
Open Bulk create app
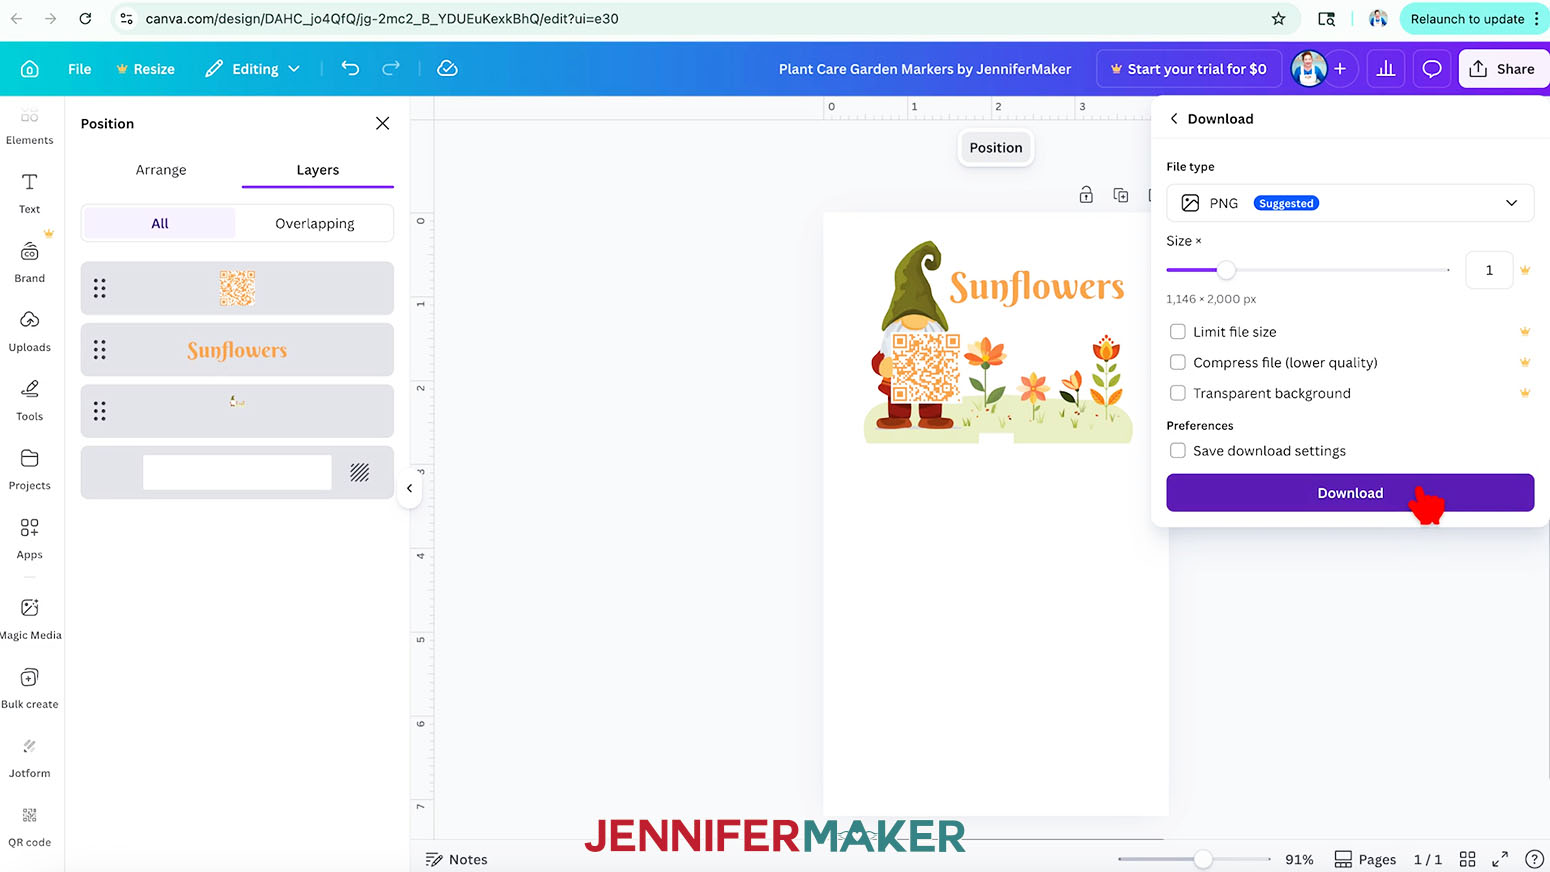pyautogui.click(x=30, y=688)
